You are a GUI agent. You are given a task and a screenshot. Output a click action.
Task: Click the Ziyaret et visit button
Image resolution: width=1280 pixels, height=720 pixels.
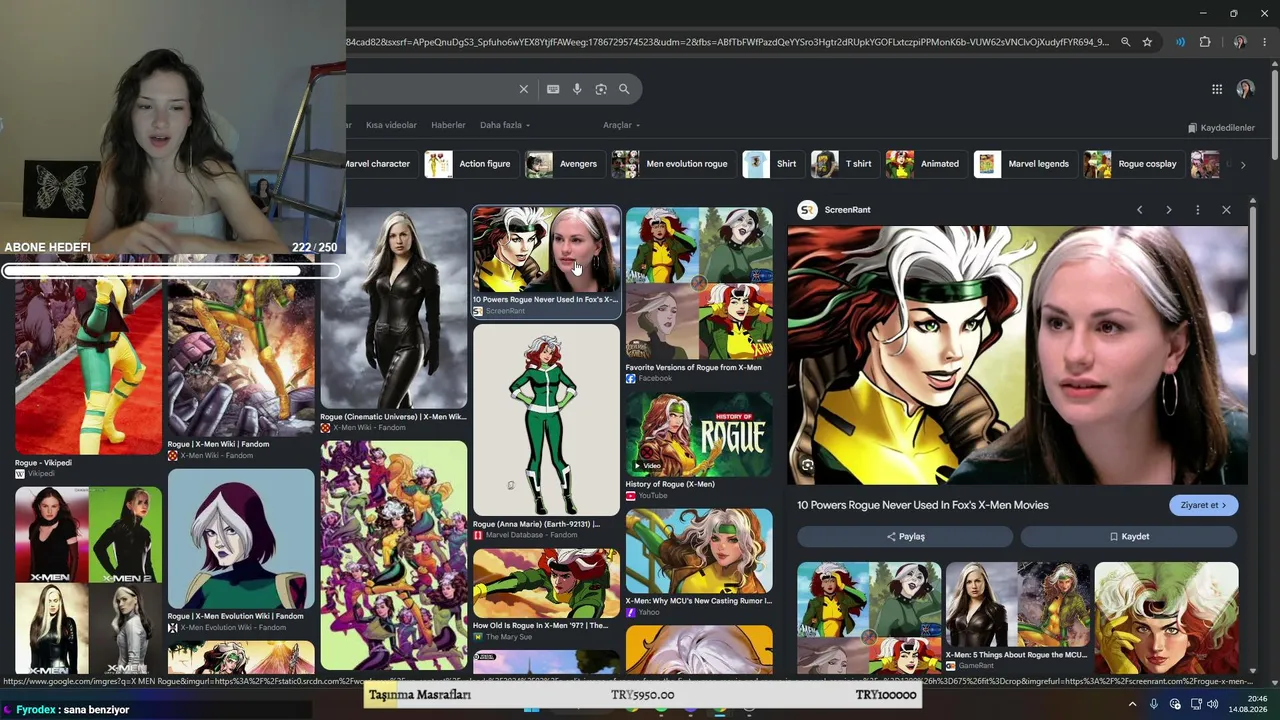tap(1203, 505)
